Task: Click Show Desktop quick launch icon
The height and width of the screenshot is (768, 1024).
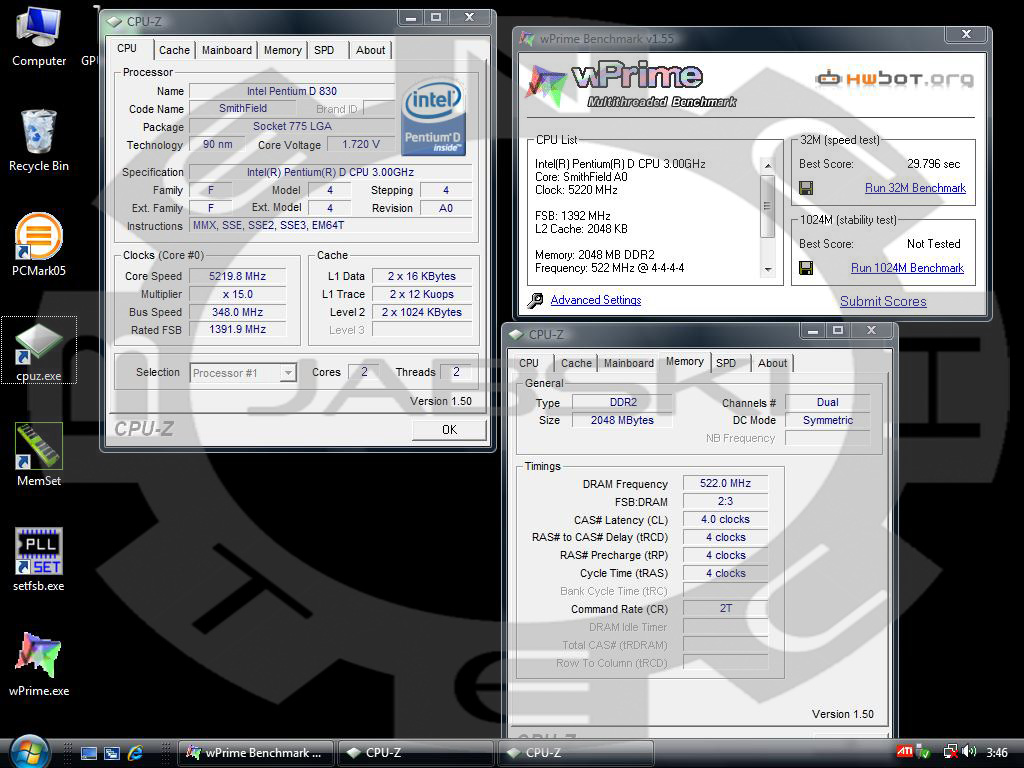Action: pos(89,753)
